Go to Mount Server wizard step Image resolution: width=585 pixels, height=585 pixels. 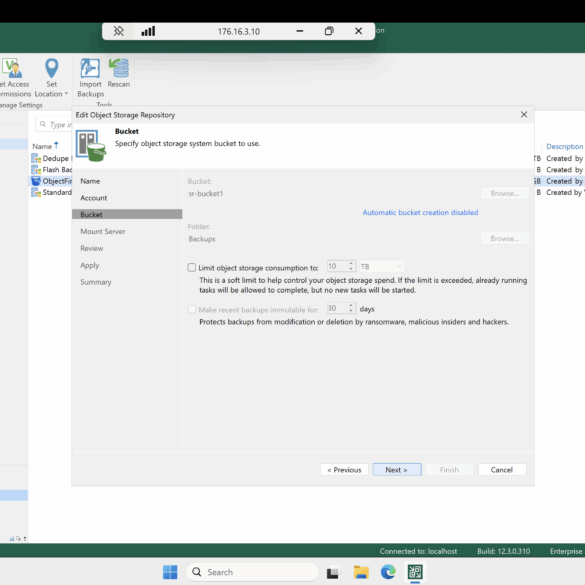103,231
